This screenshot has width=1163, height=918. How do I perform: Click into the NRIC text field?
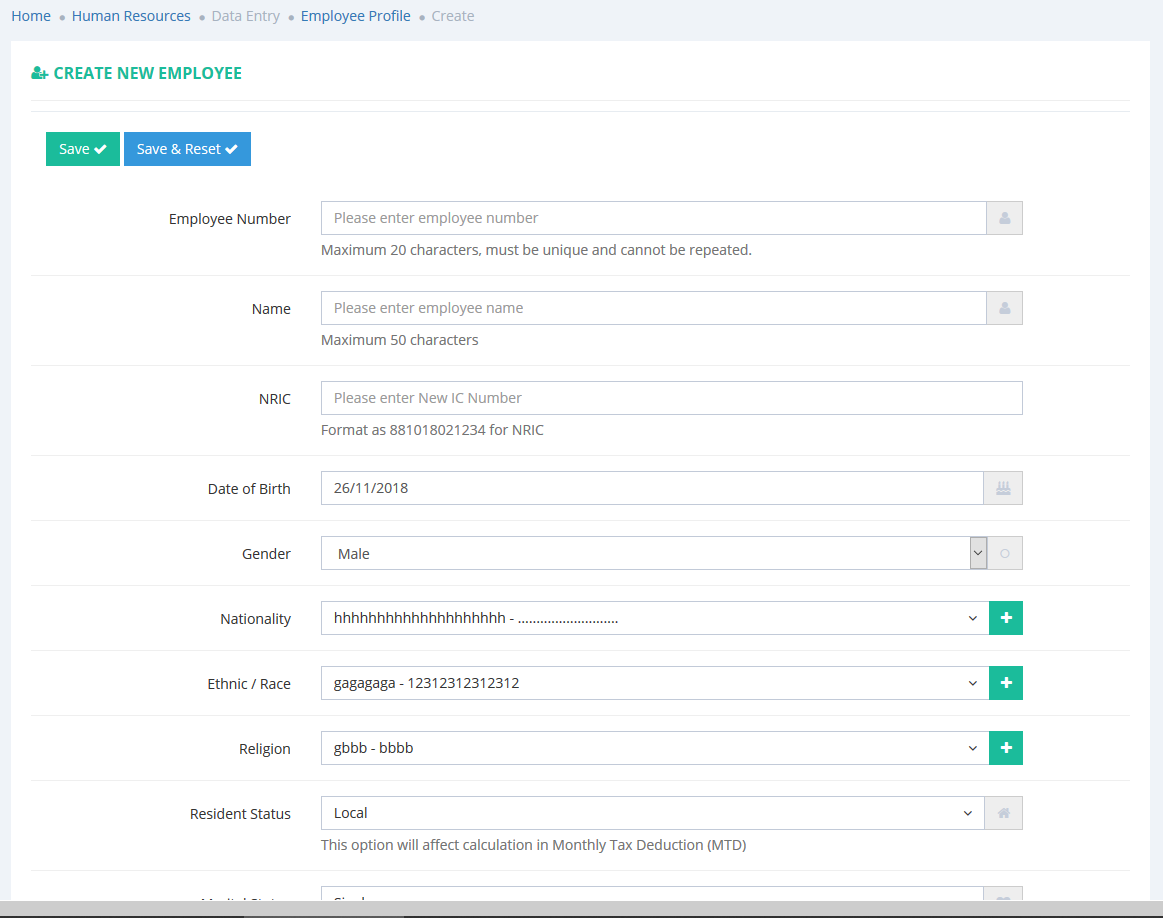[x=671, y=398]
